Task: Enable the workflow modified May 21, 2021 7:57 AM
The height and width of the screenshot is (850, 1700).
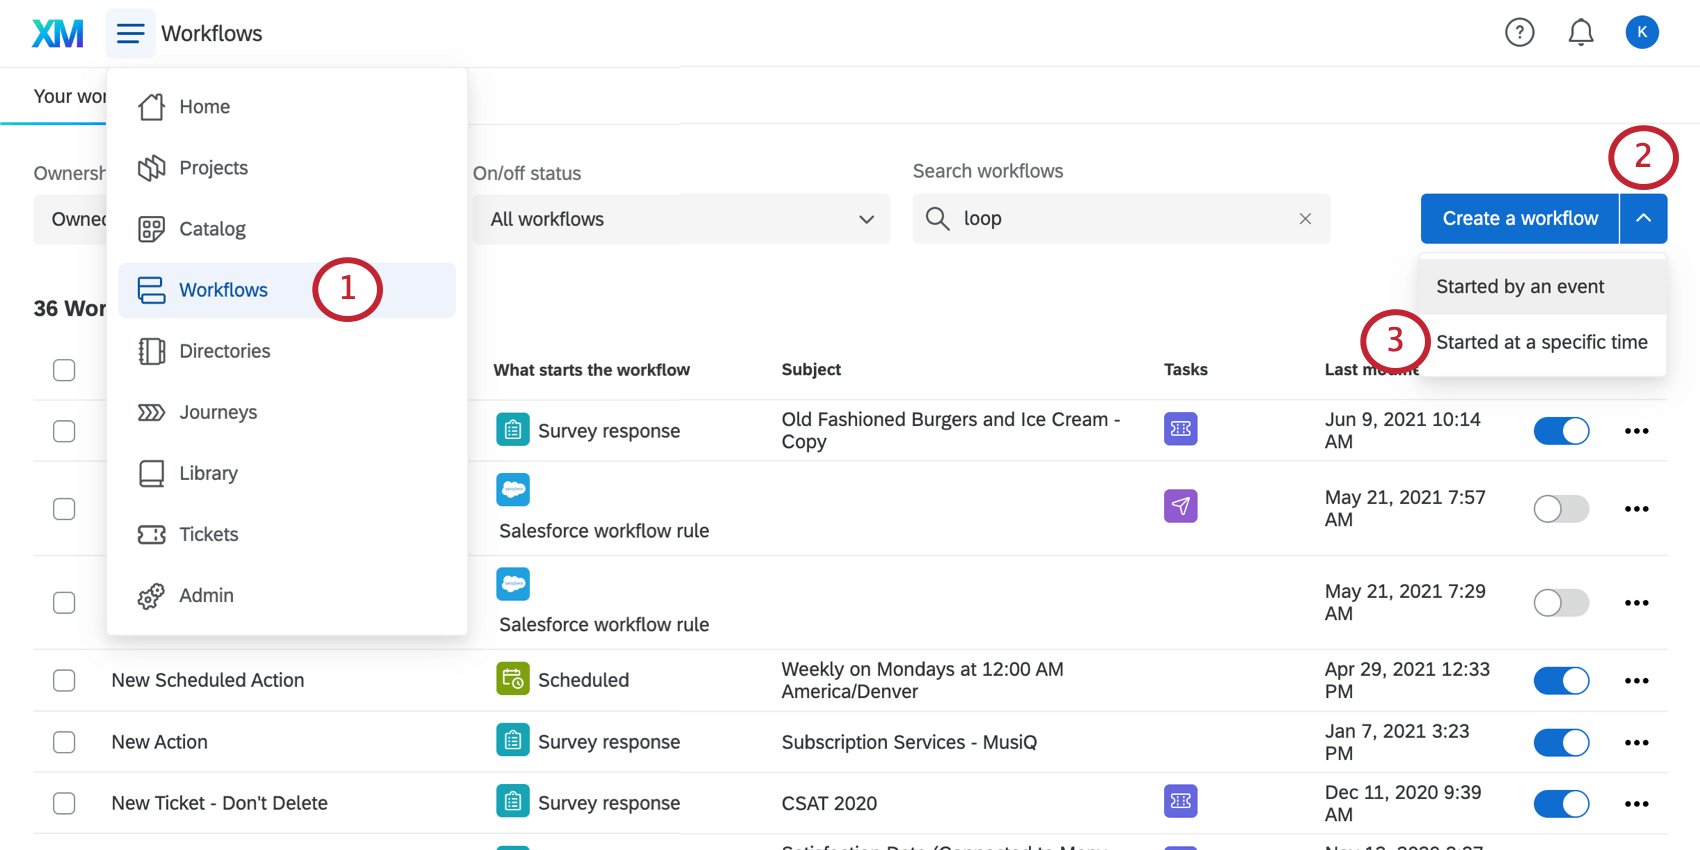Action: (1561, 509)
